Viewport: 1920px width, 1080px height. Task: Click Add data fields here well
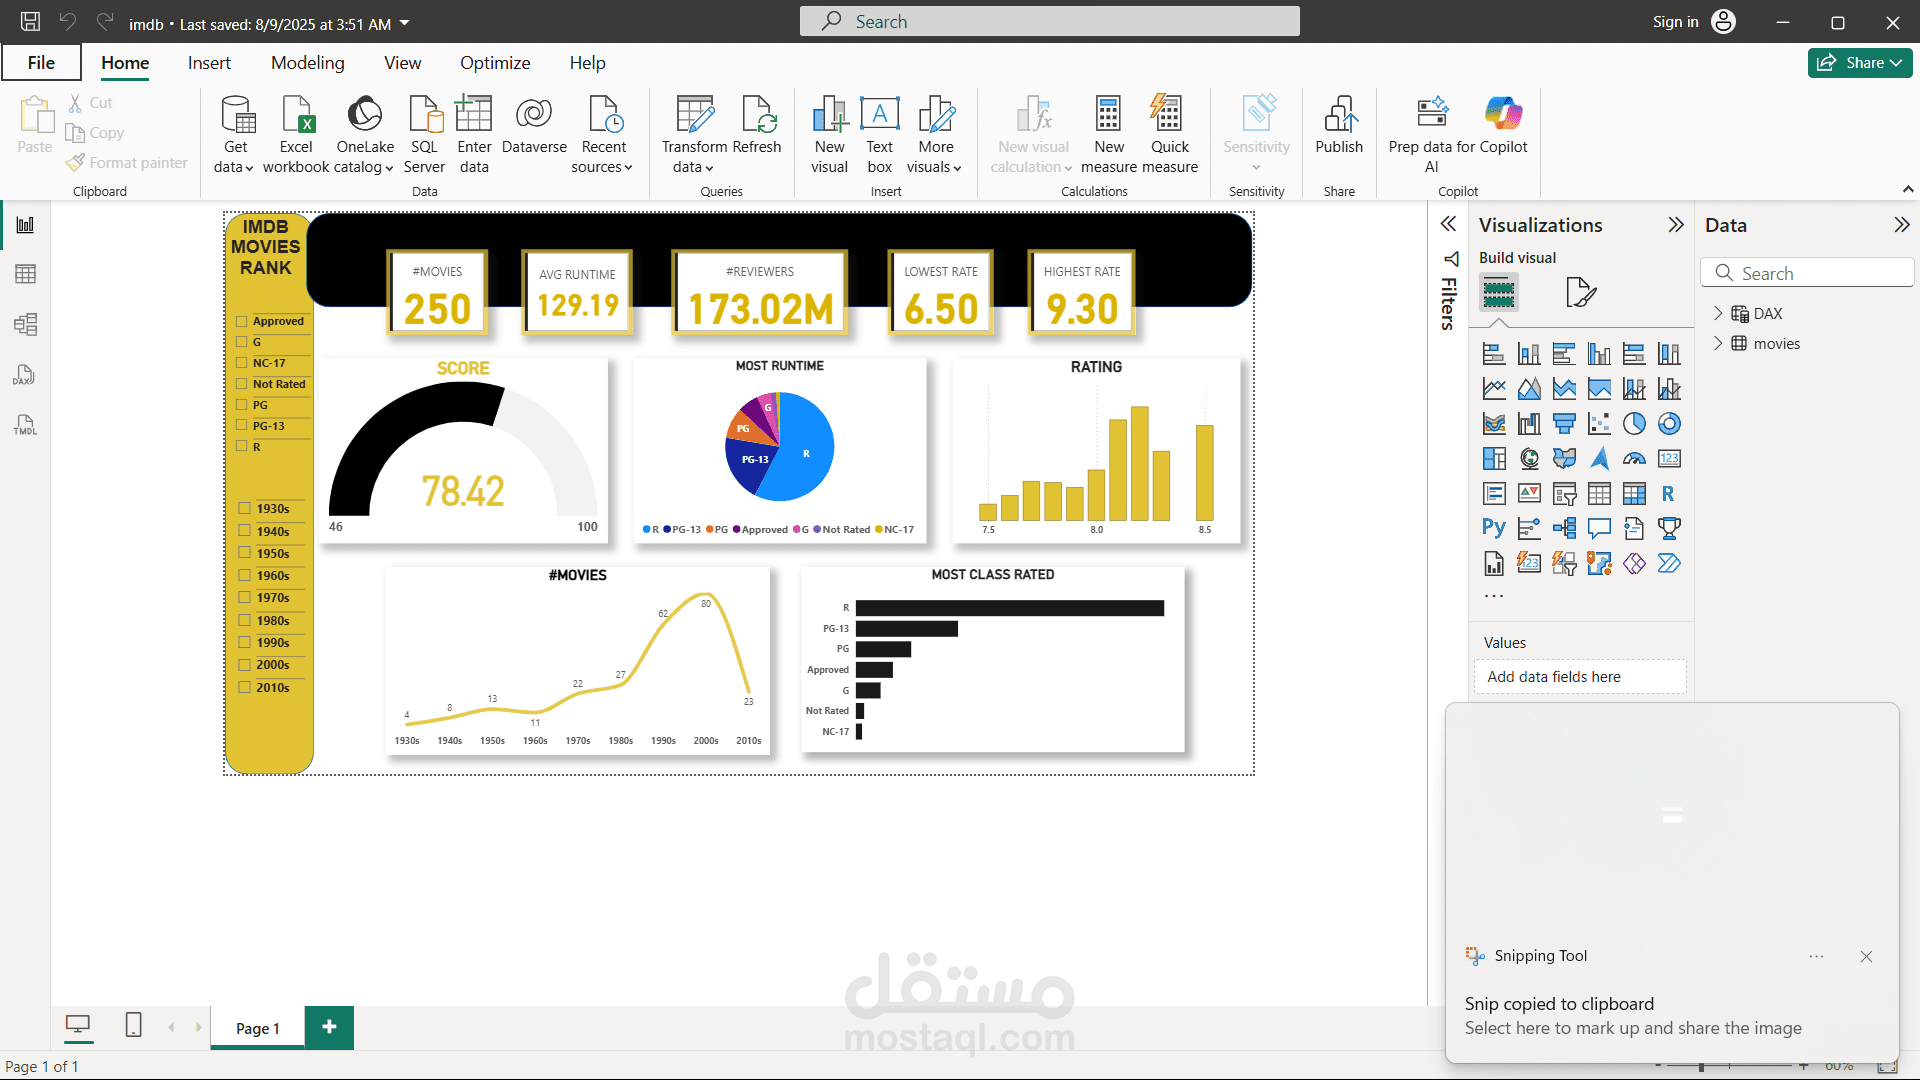pos(1580,676)
